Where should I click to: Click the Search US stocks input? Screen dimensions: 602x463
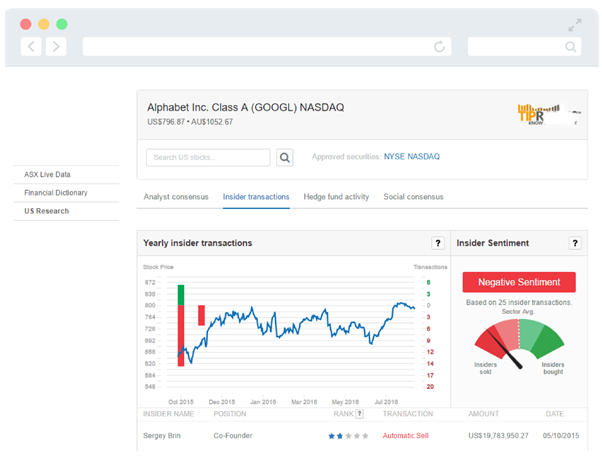pos(208,157)
